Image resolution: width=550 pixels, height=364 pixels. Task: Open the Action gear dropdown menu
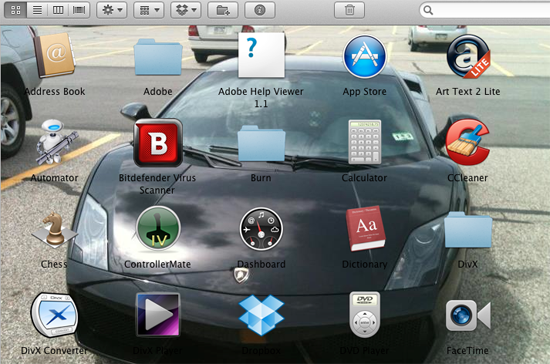click(112, 10)
